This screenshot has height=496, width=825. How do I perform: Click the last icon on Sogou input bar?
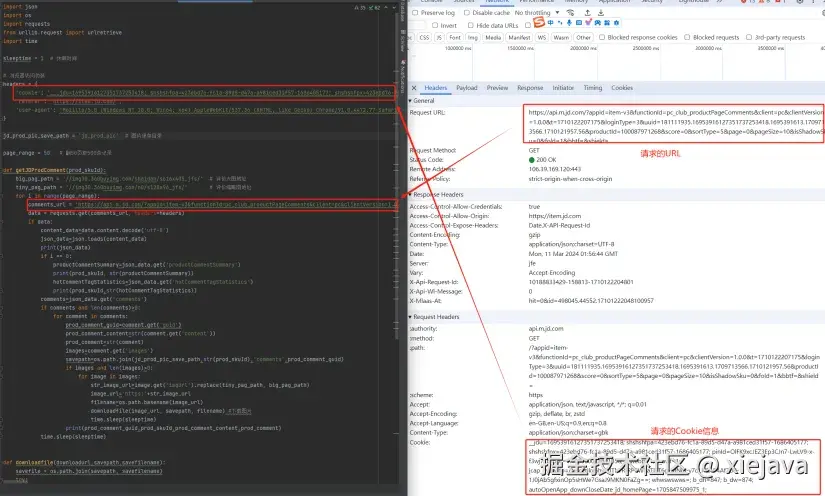pyautogui.click(x=616, y=23)
